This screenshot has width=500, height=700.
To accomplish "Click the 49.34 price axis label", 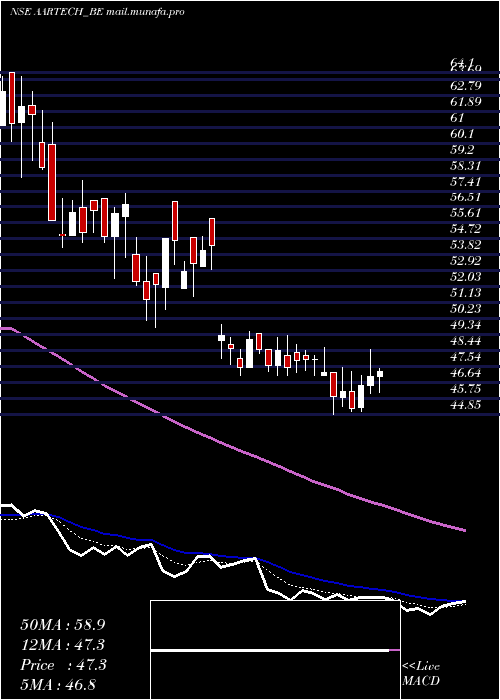I will [466, 325].
